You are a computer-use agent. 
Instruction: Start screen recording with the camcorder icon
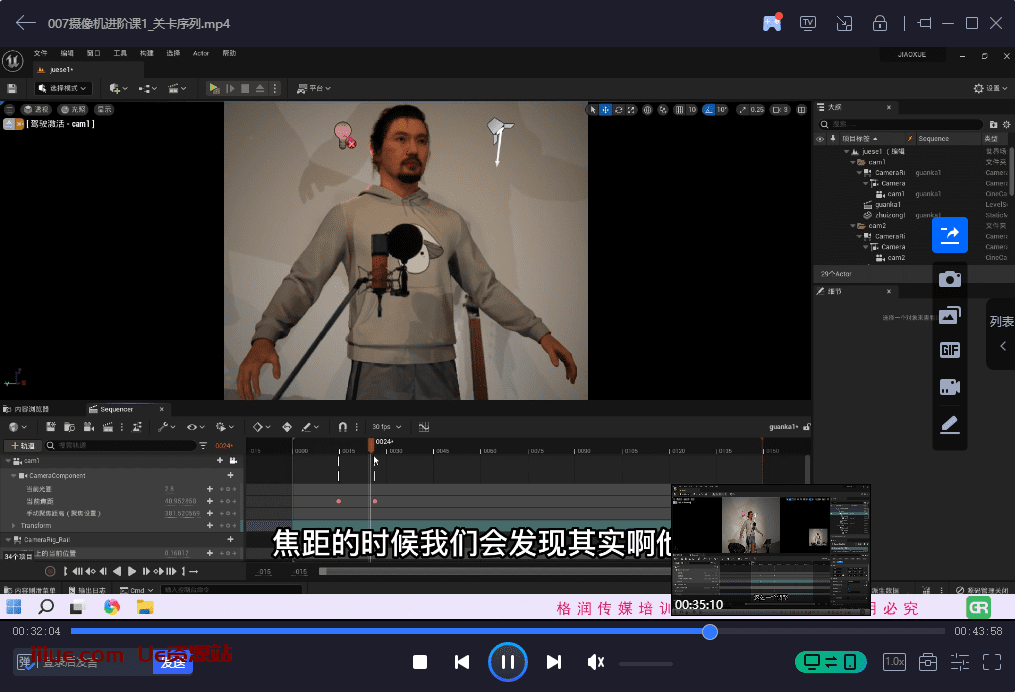pos(949,387)
